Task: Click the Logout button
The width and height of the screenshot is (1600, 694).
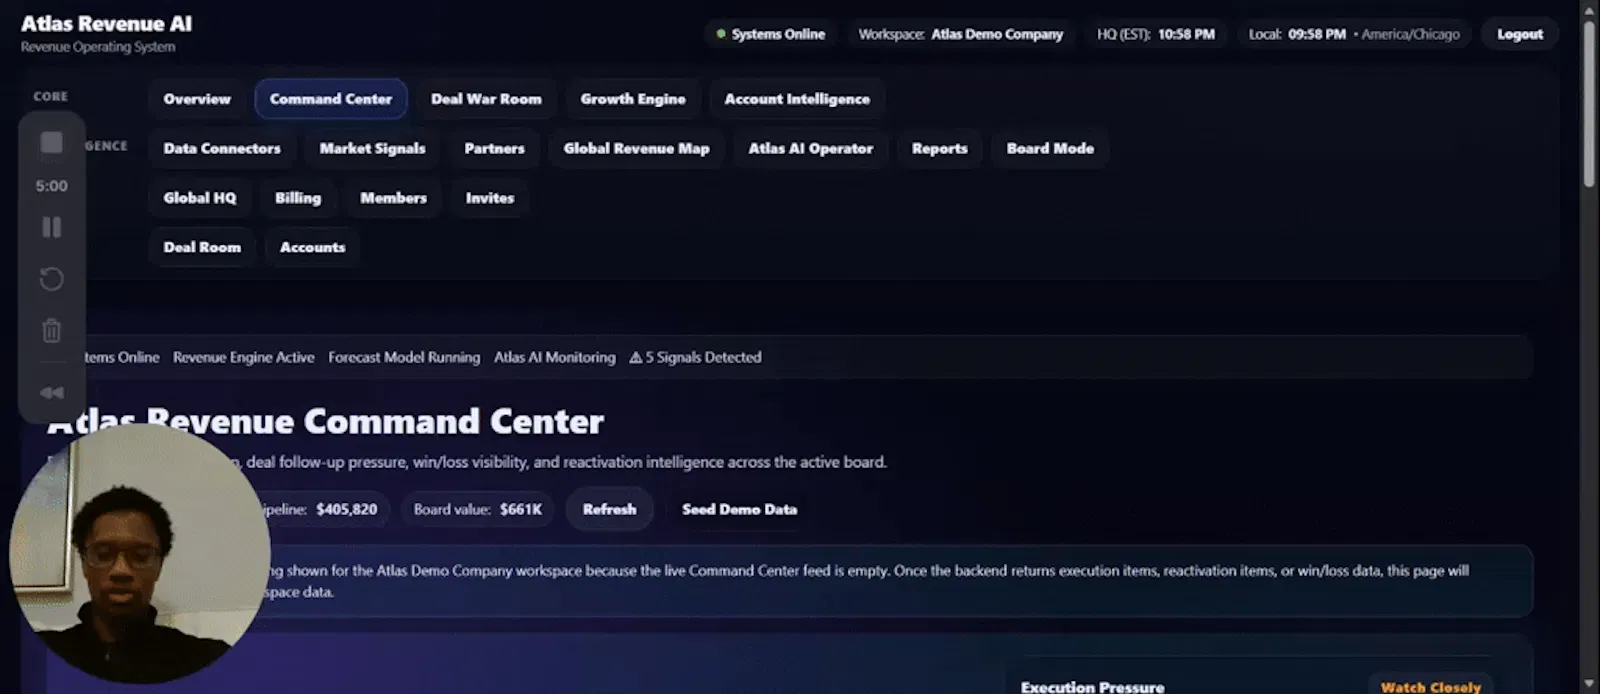Action: coord(1520,34)
